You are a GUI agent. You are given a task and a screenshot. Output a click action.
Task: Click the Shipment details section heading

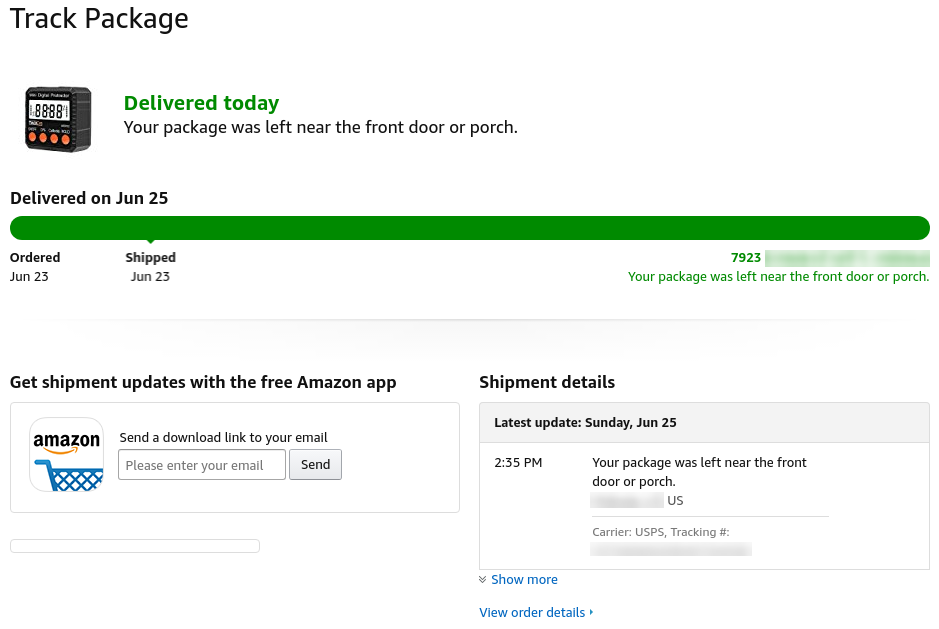547,382
